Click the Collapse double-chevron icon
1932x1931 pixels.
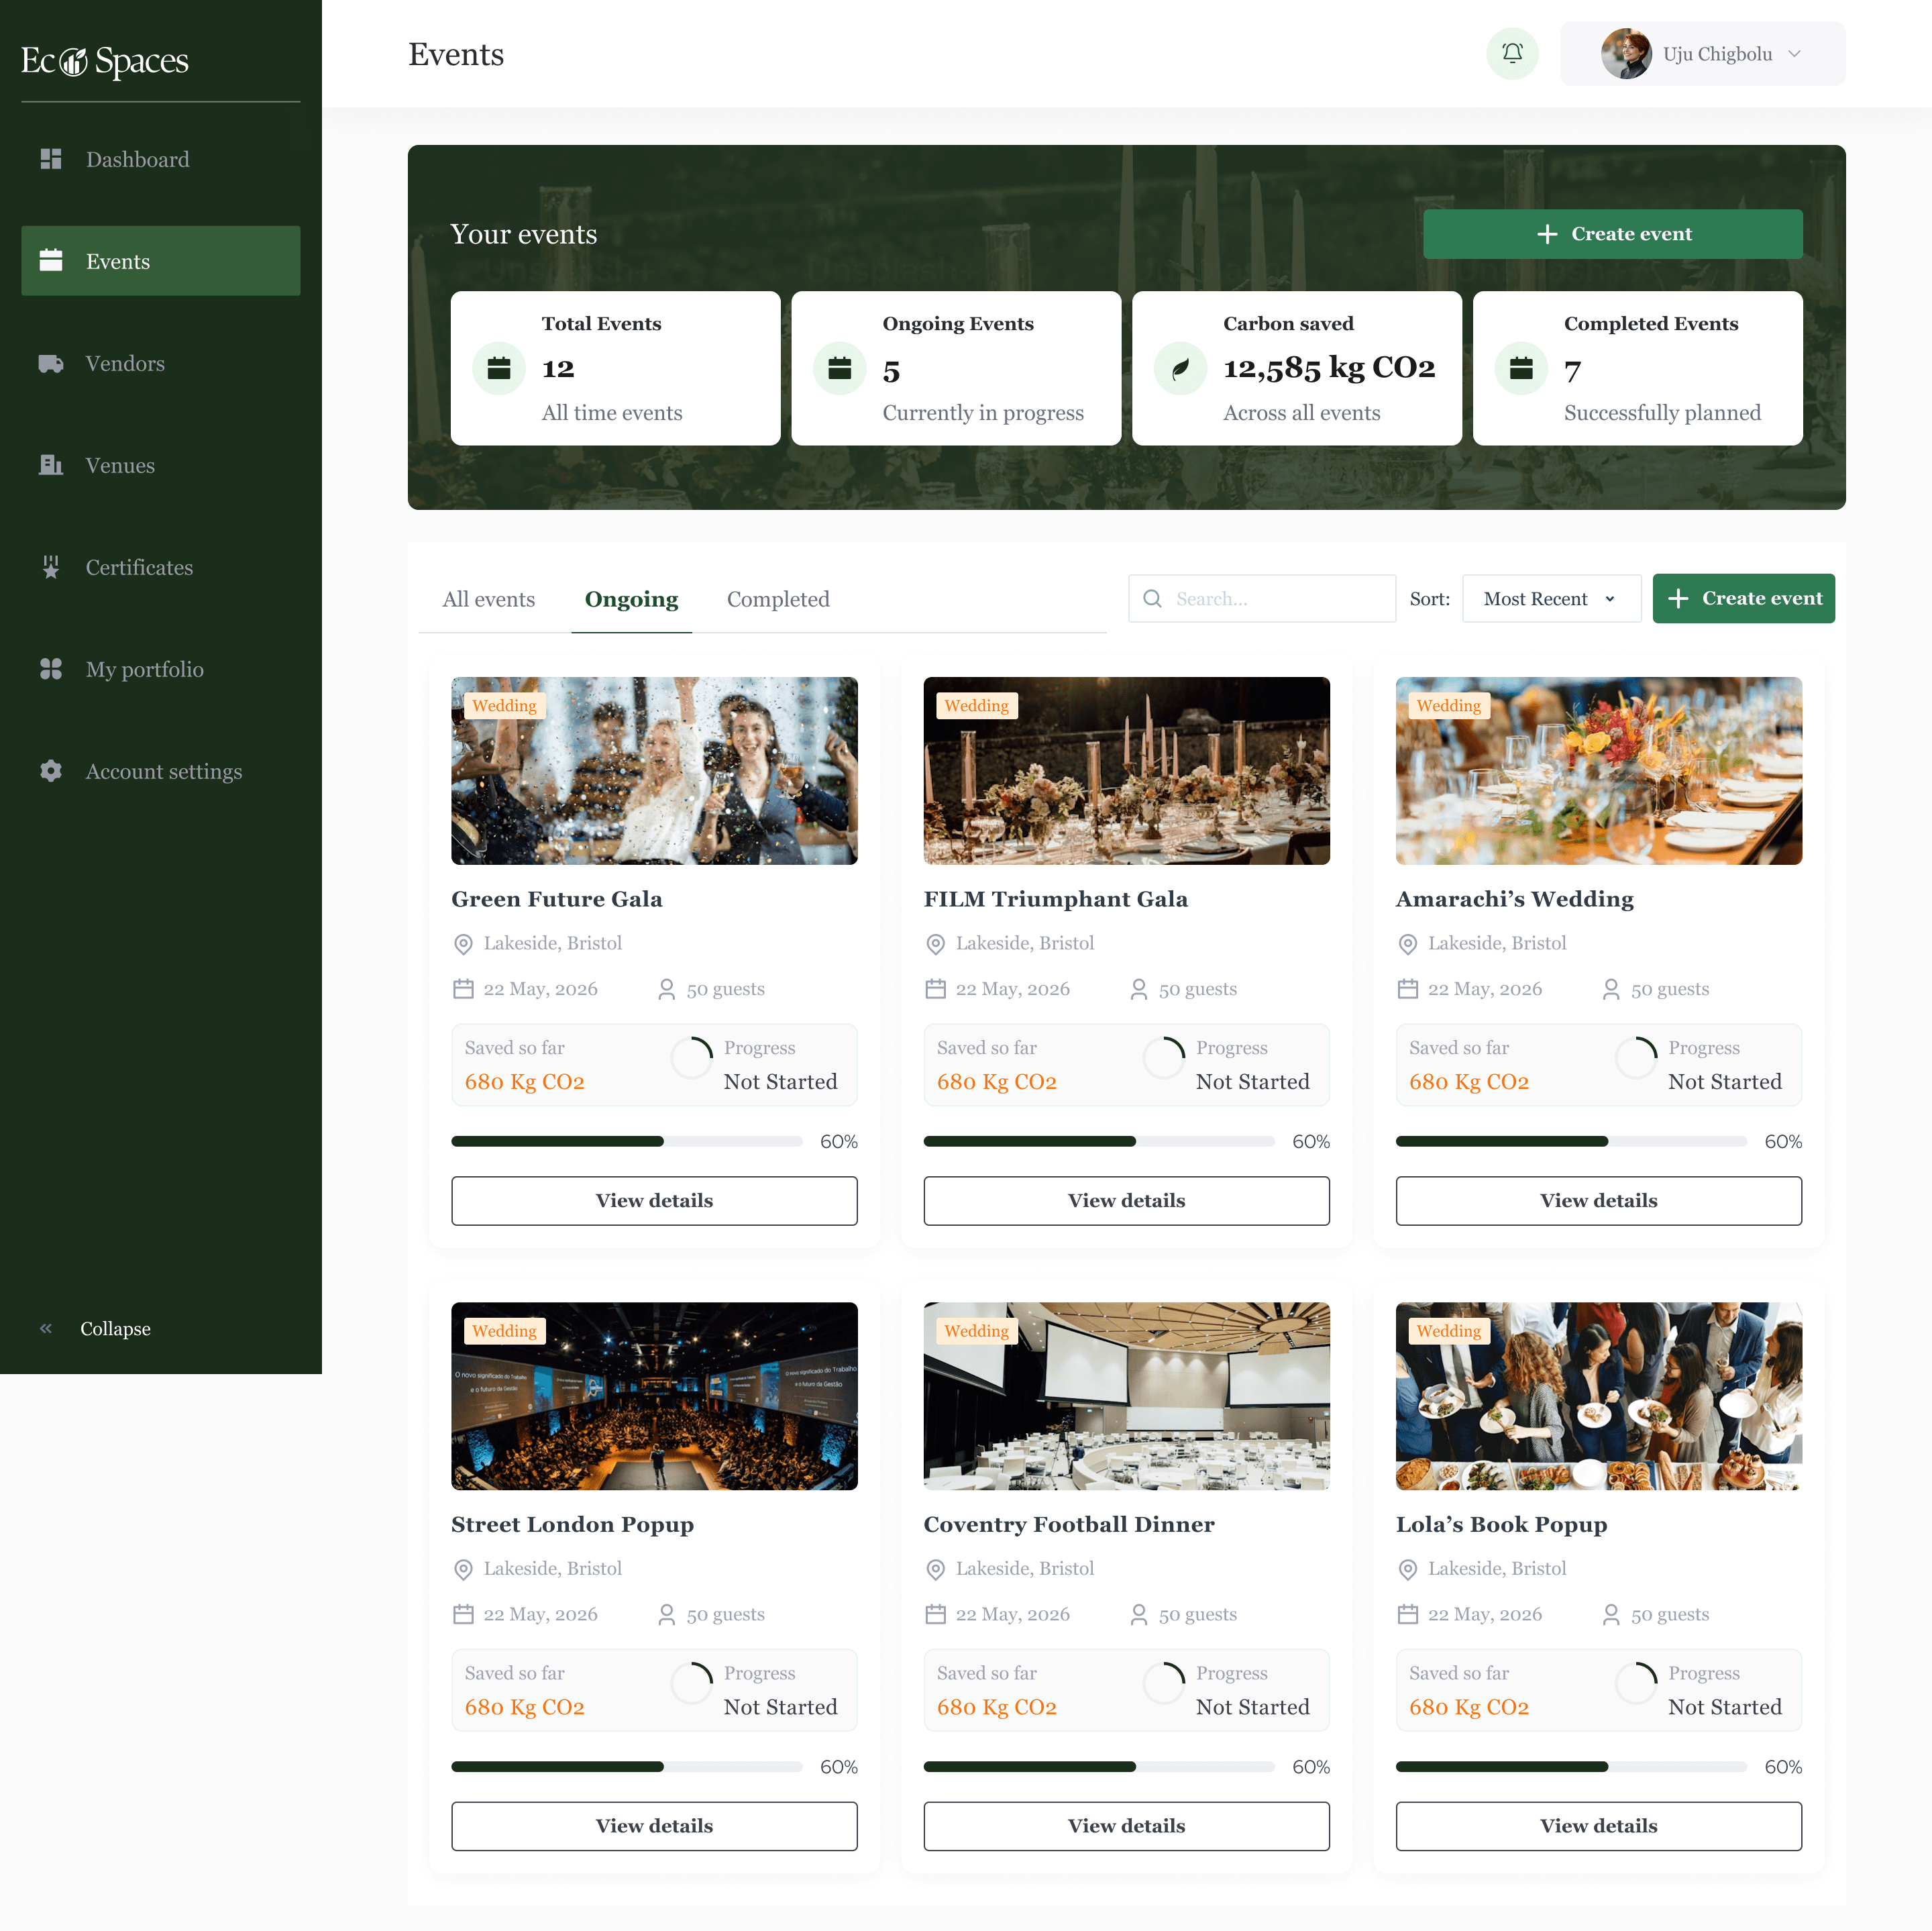pos(46,1329)
